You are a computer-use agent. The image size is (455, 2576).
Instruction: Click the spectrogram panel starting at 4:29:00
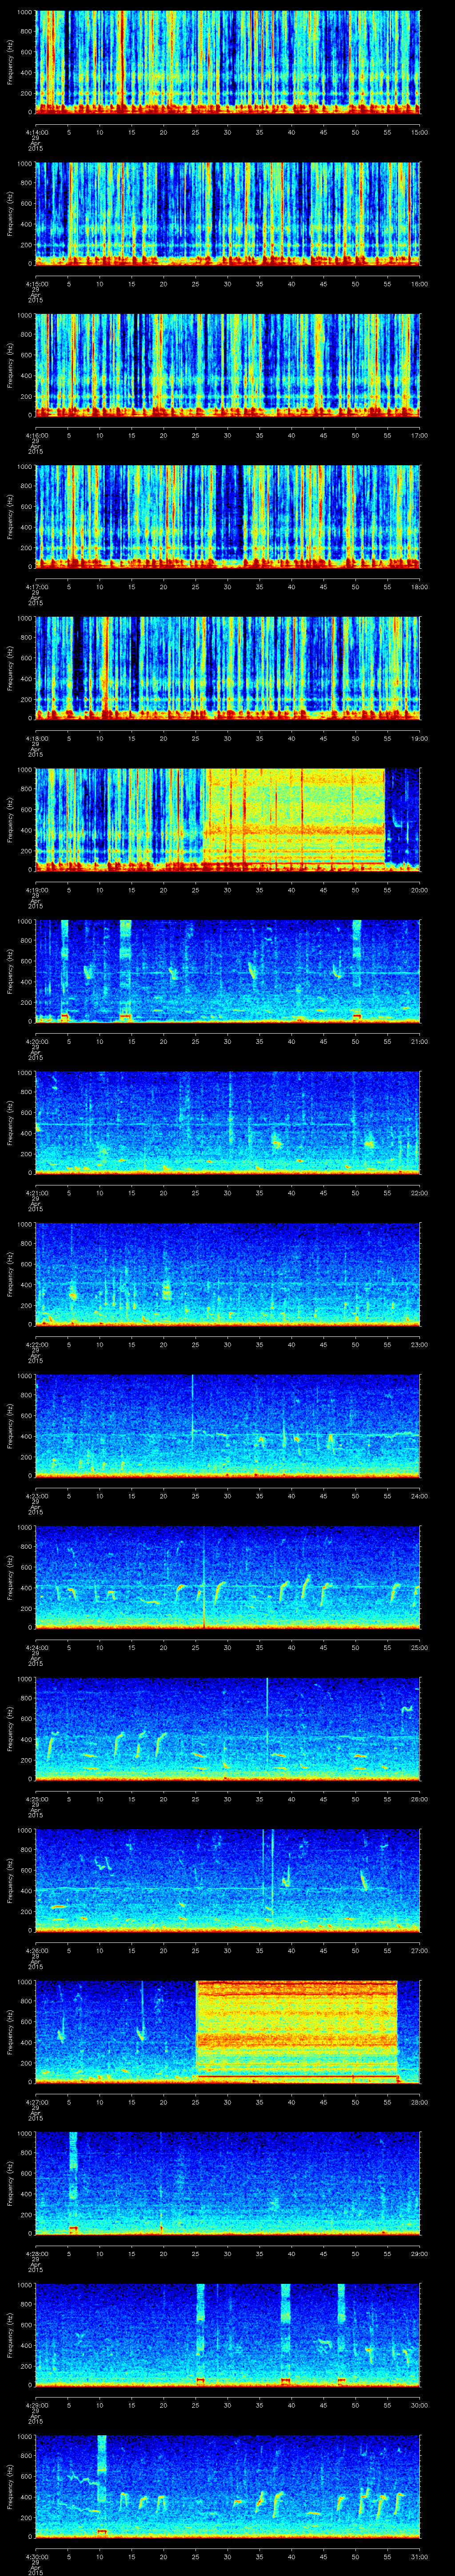[x=228, y=2335]
